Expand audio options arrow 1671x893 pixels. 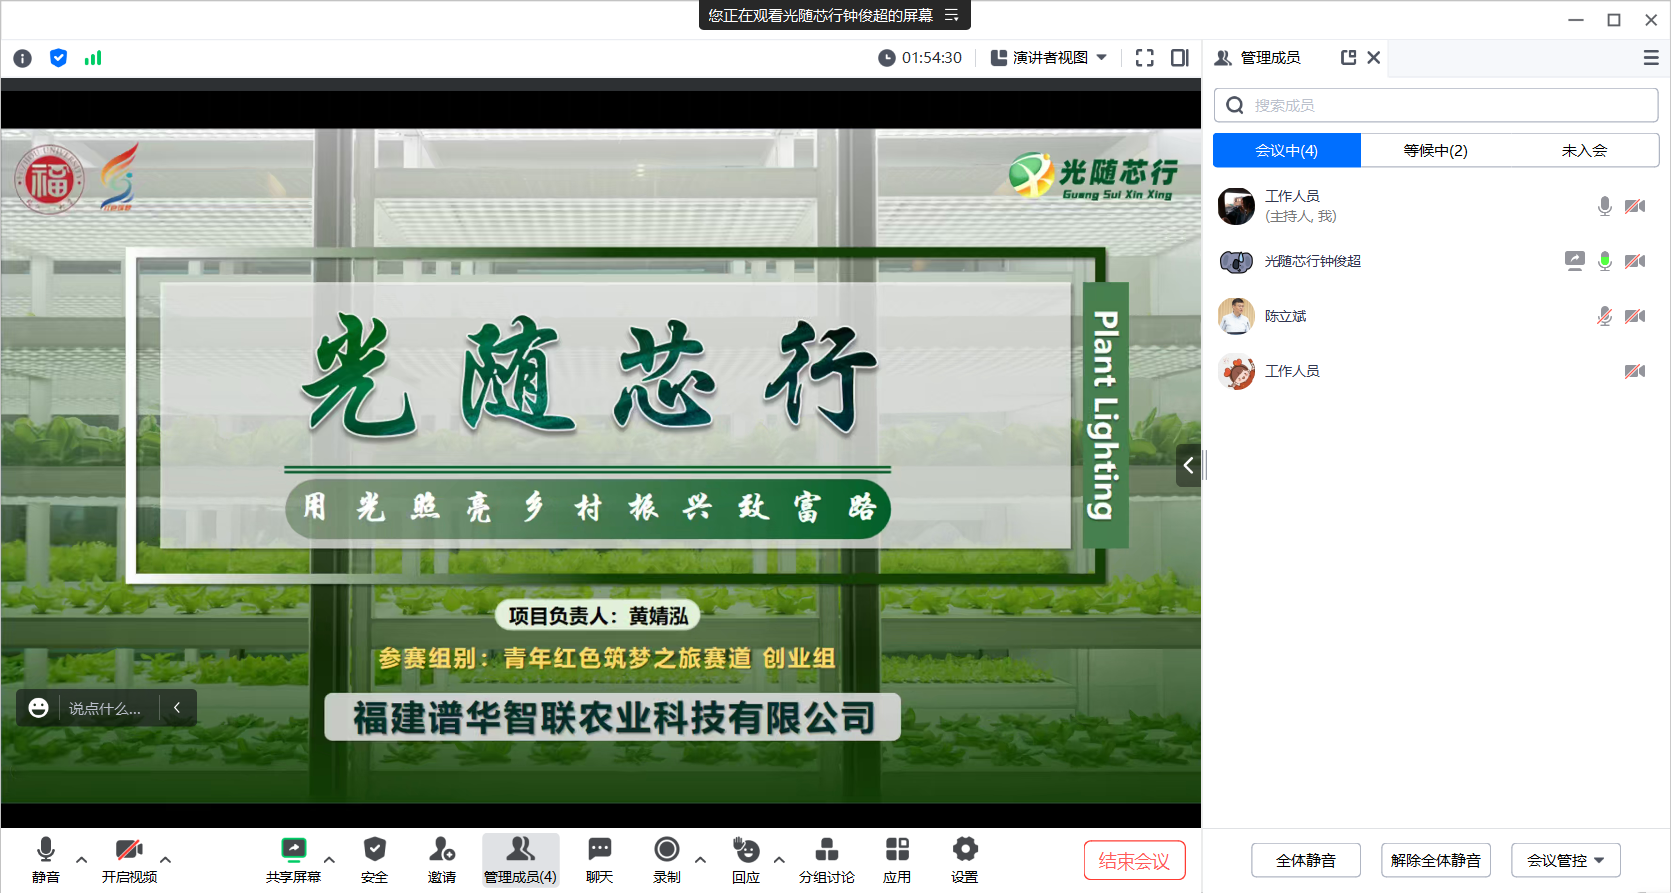[82, 859]
